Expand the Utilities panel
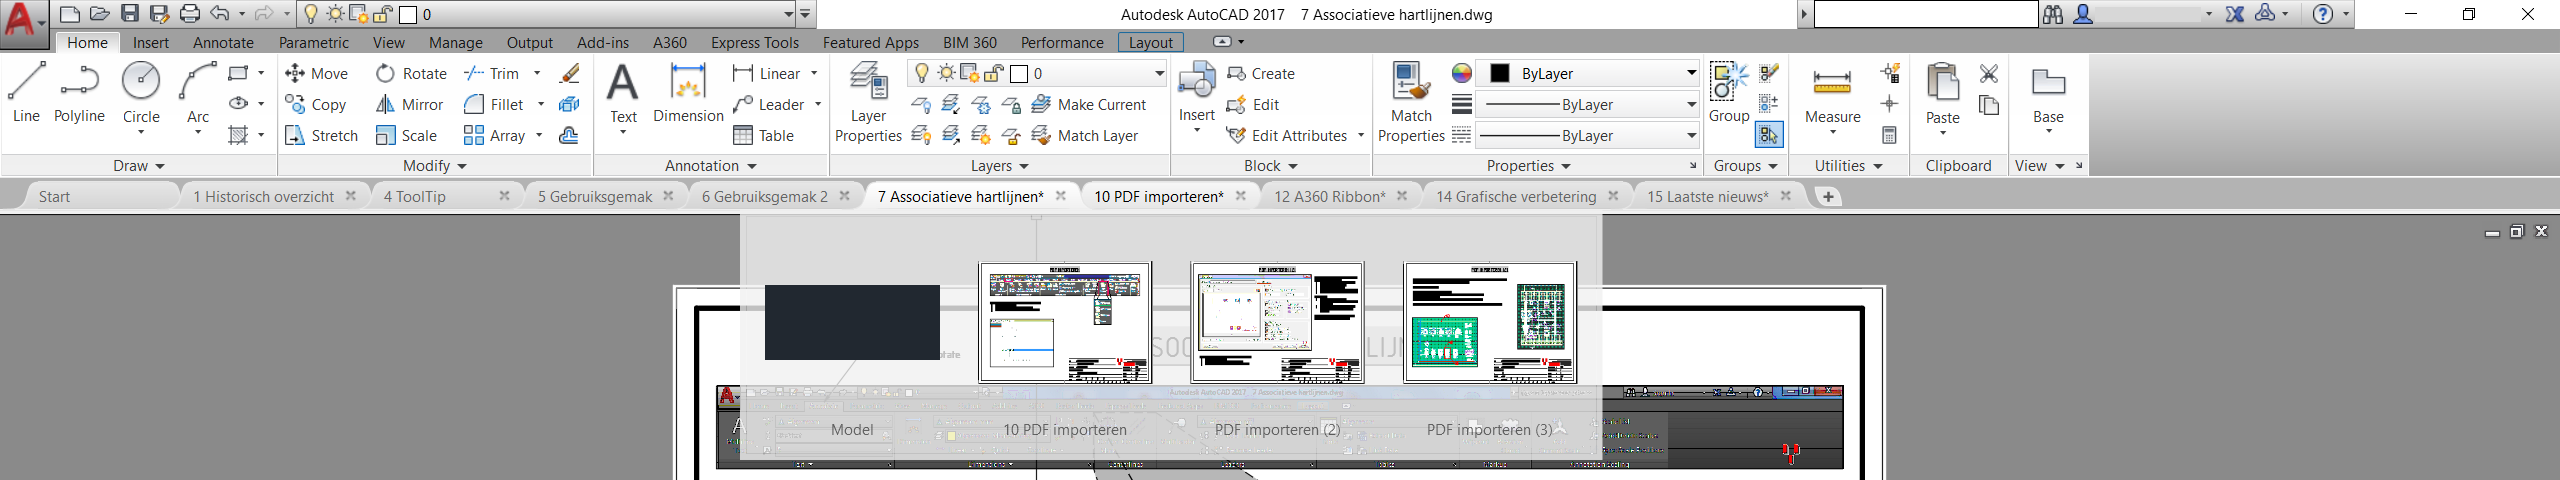The image size is (2560, 480). (x=1849, y=166)
